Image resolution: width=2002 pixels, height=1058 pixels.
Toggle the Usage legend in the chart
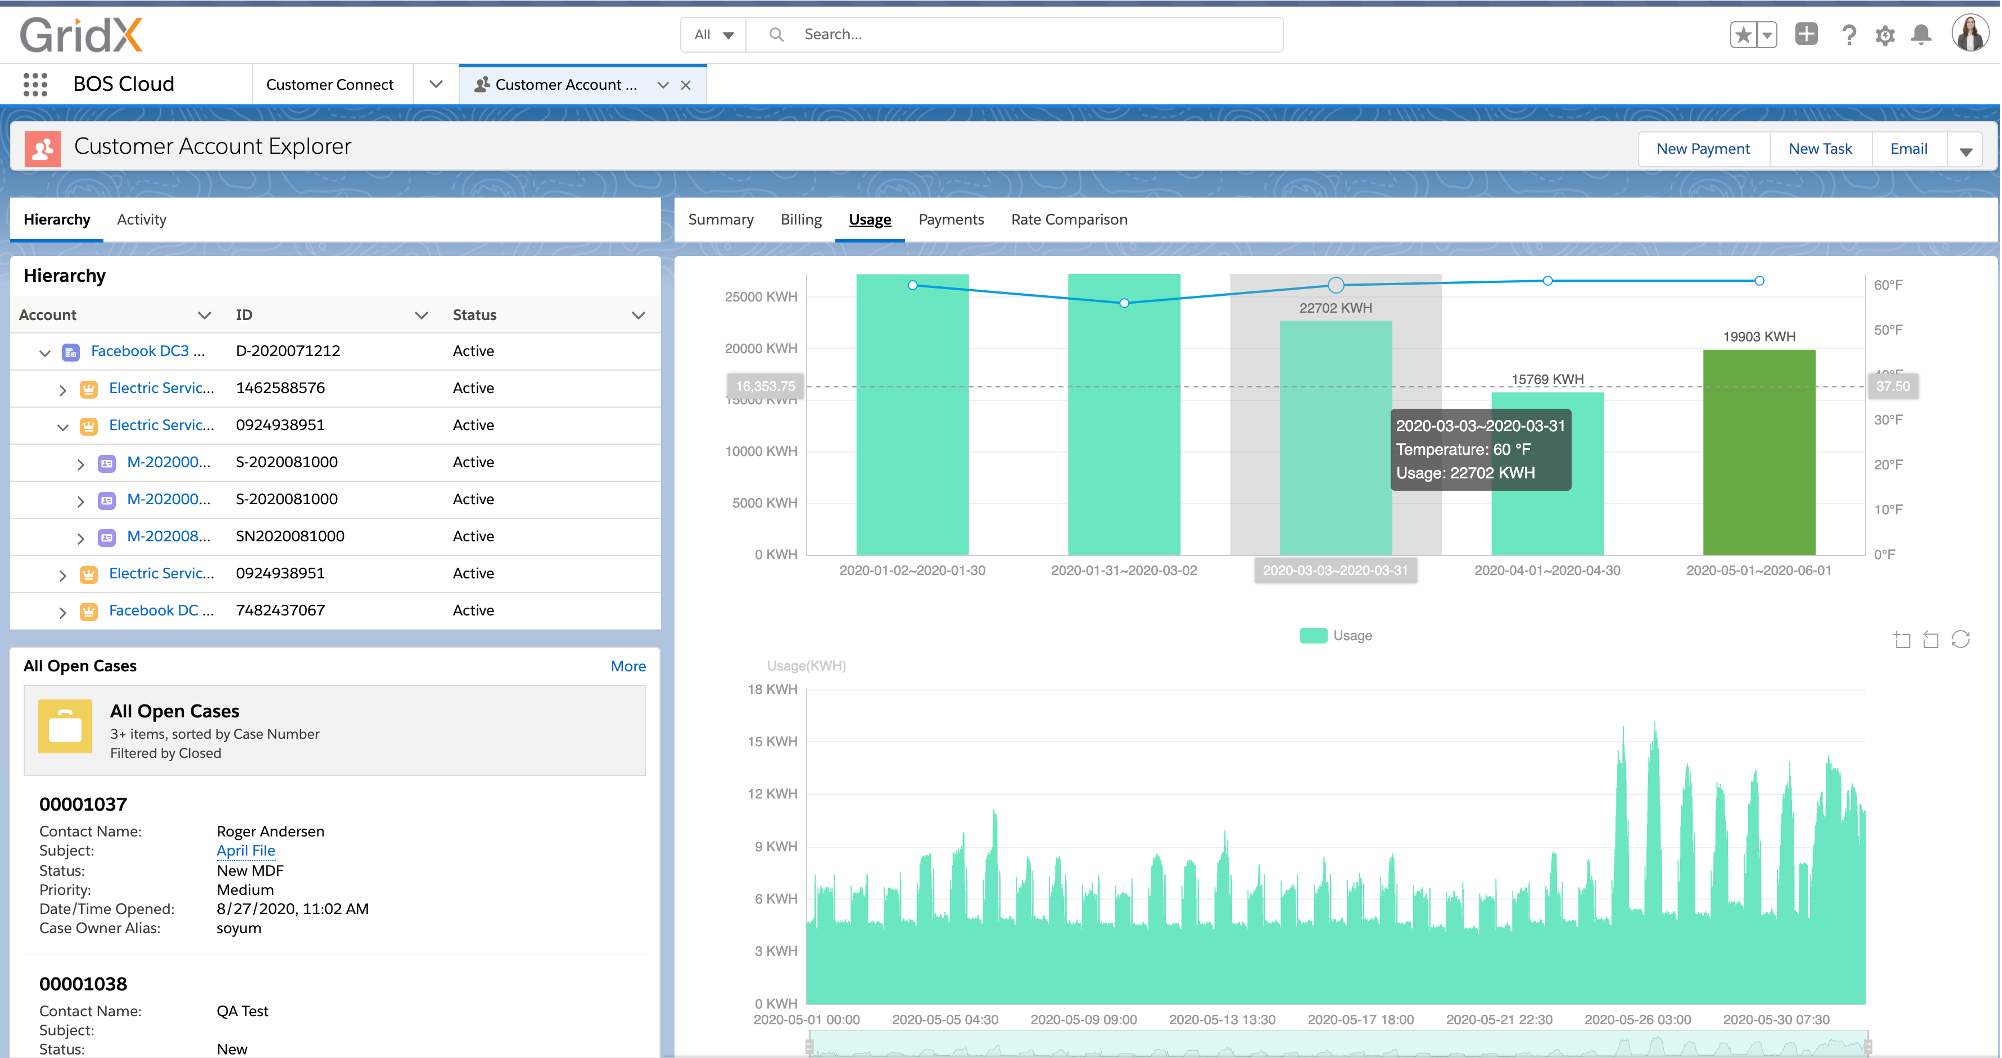tap(1336, 635)
